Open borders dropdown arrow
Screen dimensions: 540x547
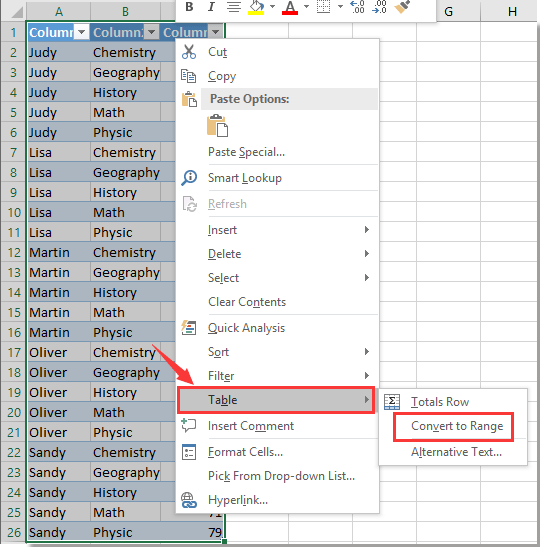340,6
